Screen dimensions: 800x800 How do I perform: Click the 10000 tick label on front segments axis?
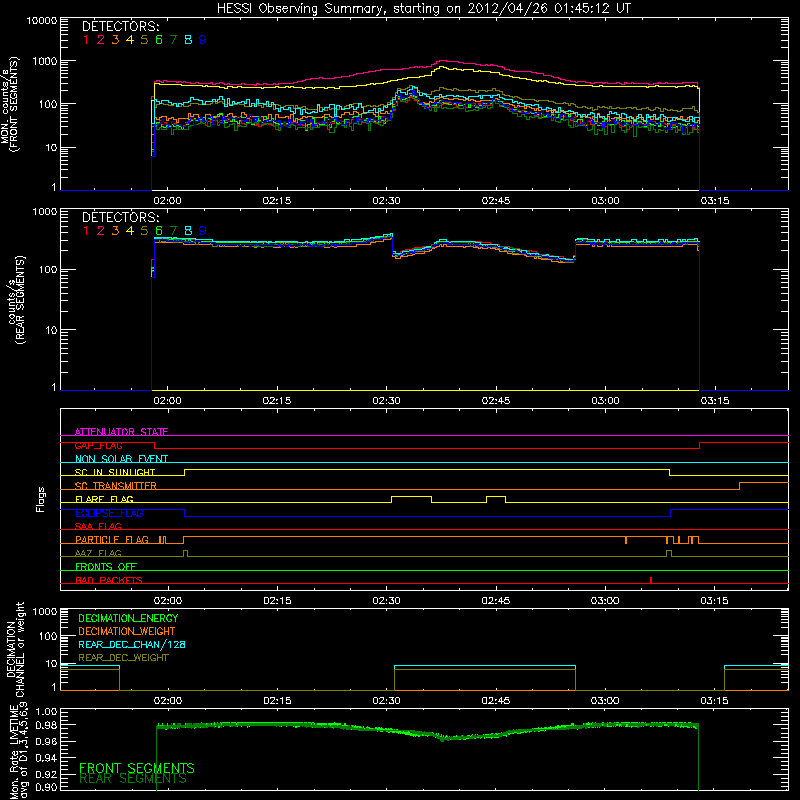point(41,21)
